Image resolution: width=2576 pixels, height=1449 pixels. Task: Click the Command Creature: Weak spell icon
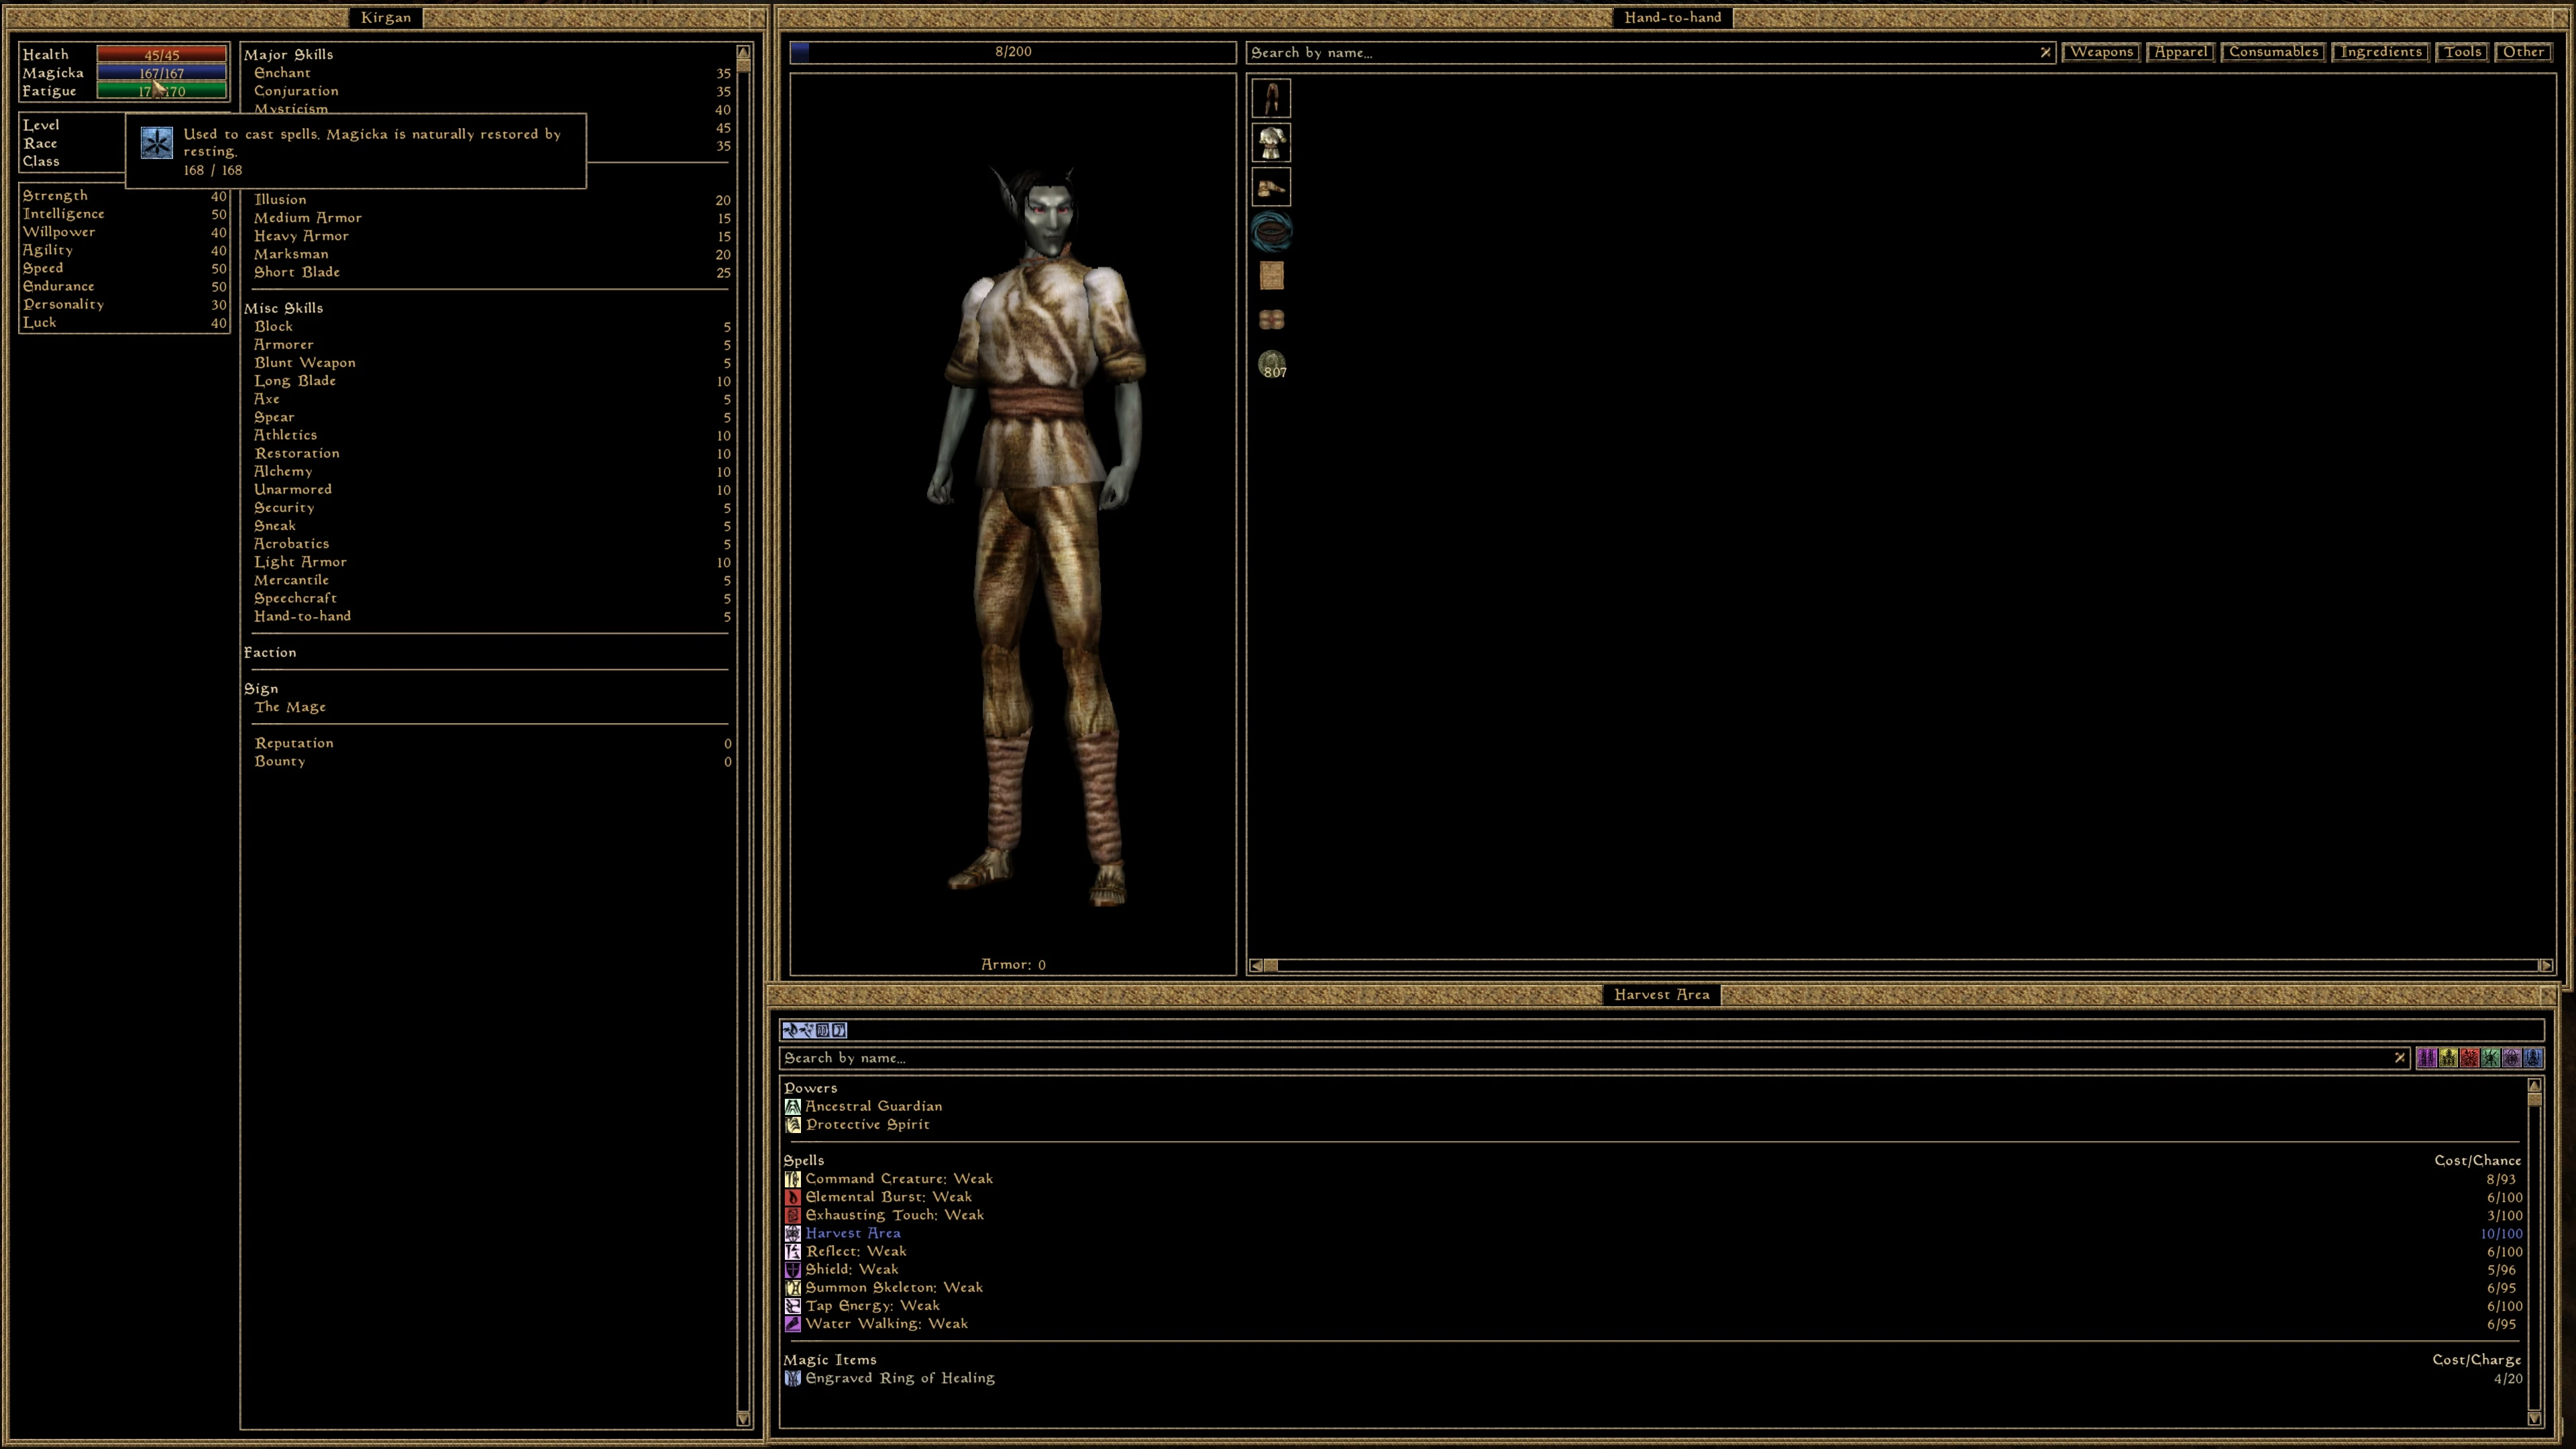792,1179
